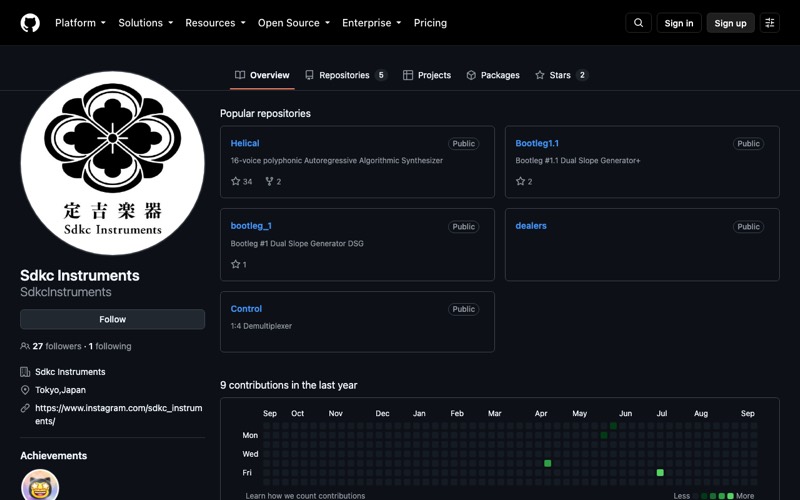Expand the Platform dropdown menu
The width and height of the screenshot is (800, 500).
(81, 23)
